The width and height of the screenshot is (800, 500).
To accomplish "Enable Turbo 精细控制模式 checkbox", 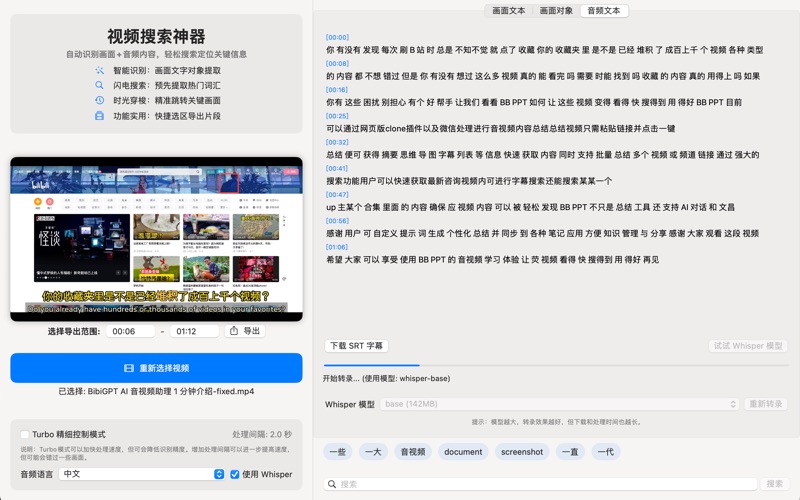I will (24, 434).
